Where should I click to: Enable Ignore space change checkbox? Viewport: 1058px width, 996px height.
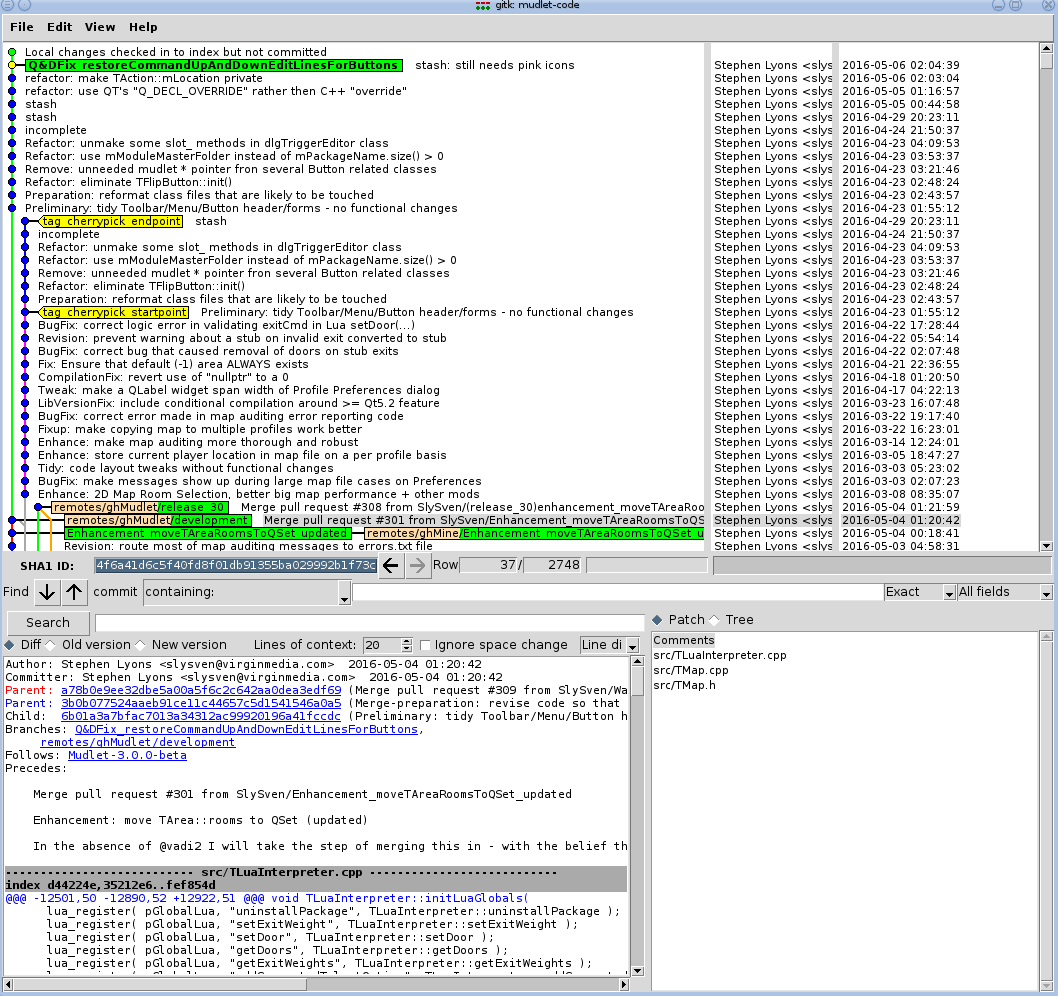point(425,645)
